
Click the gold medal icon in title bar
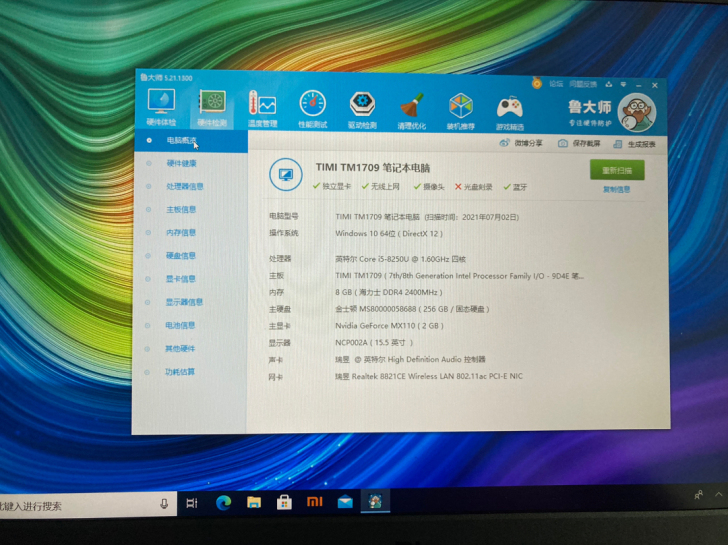coord(537,83)
